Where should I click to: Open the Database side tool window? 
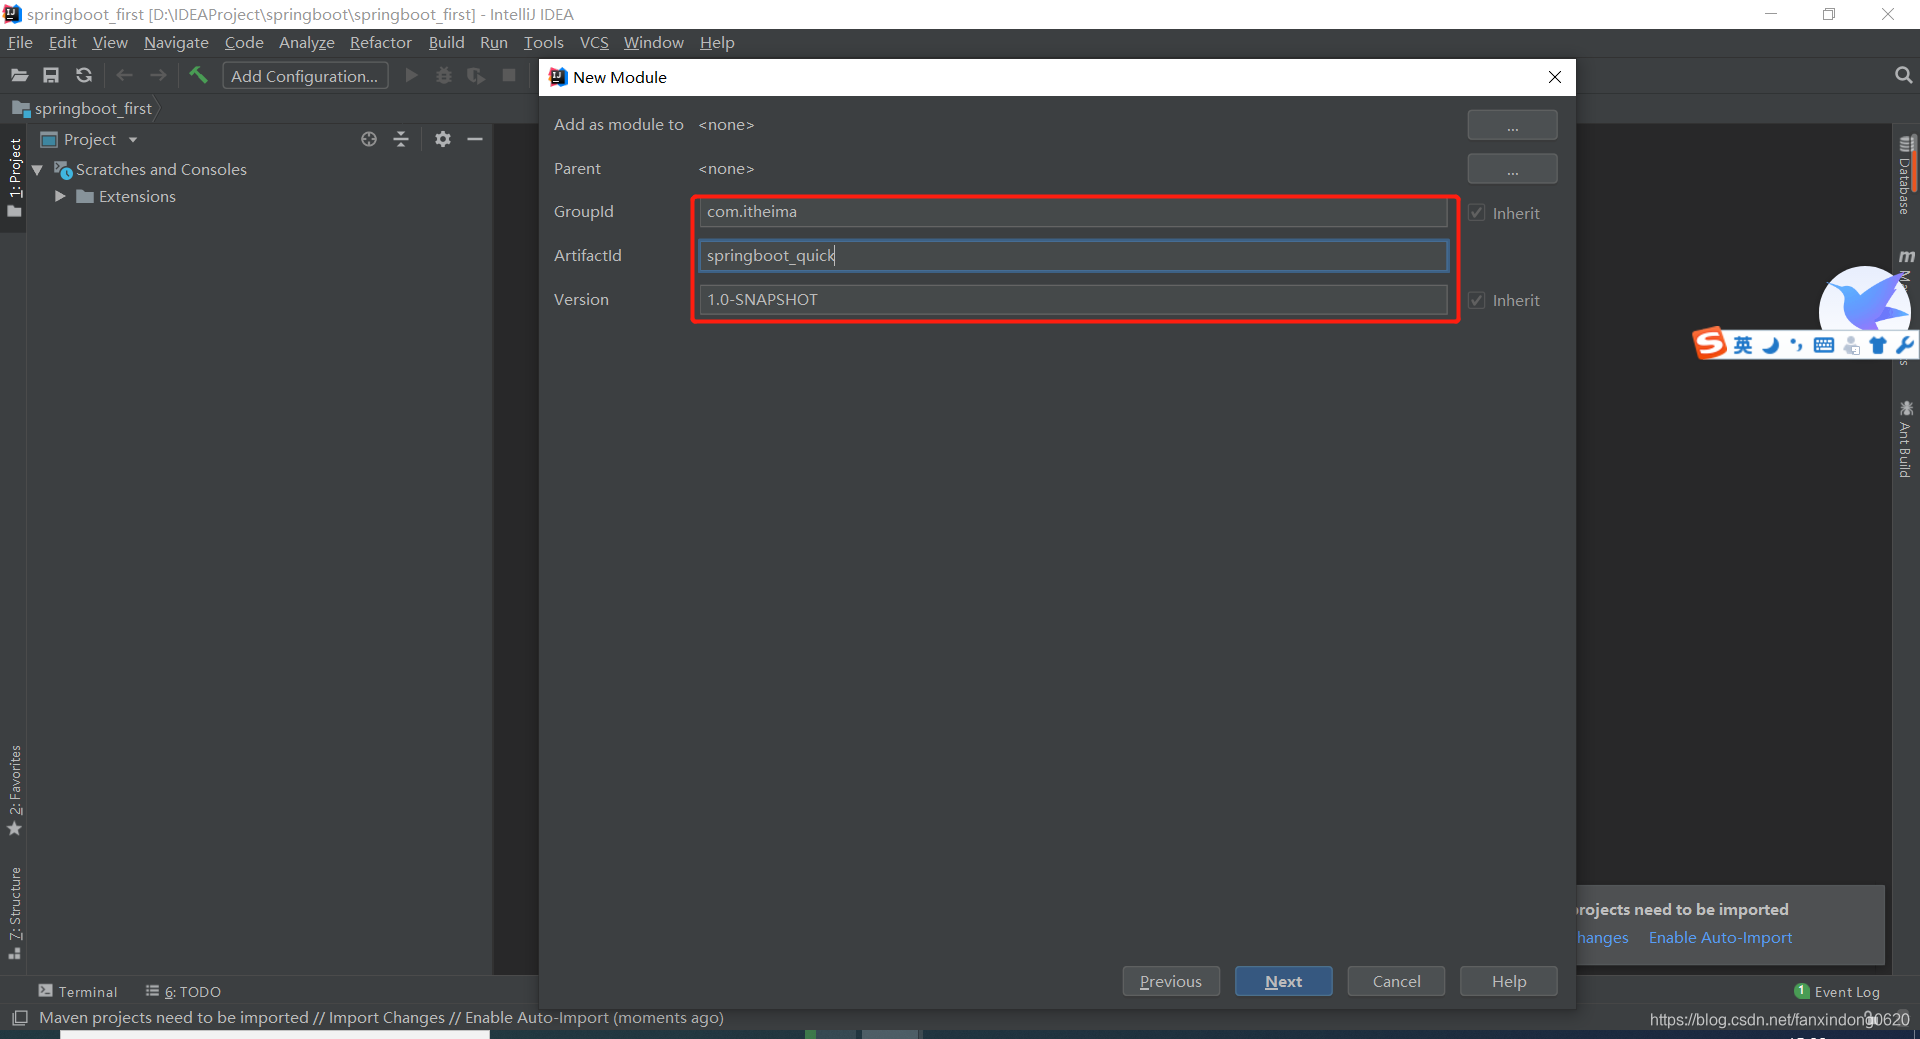pyautogui.click(x=1906, y=175)
